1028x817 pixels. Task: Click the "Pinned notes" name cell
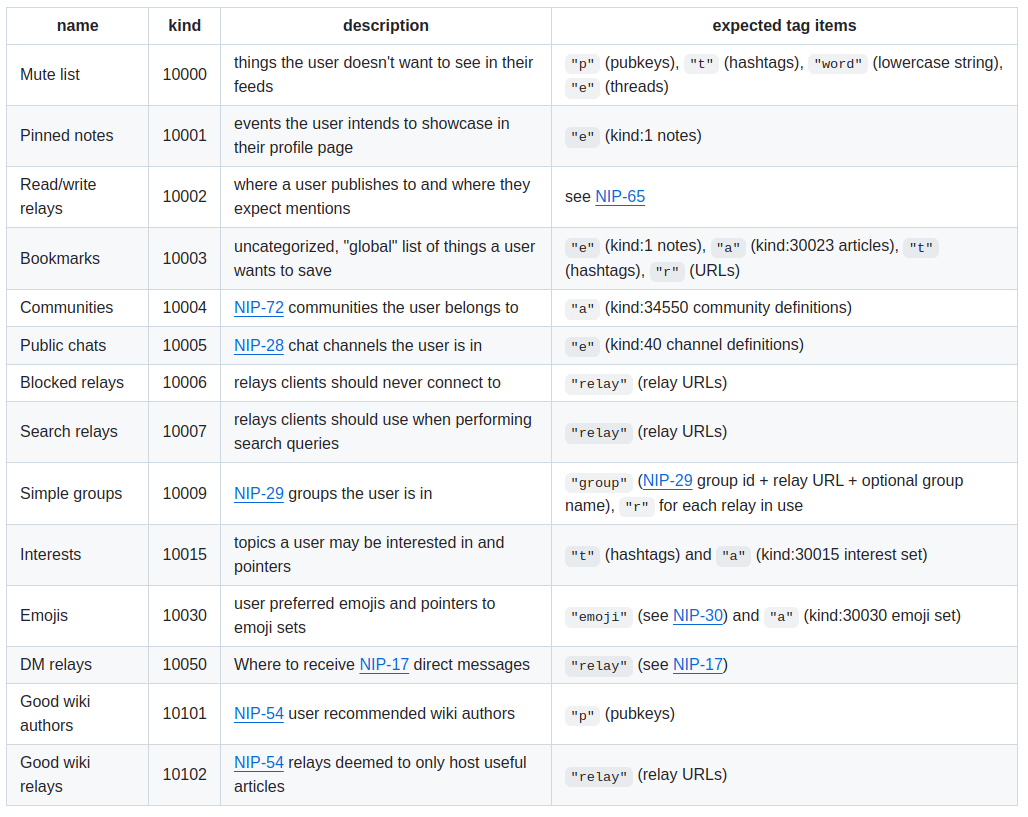[67, 135]
